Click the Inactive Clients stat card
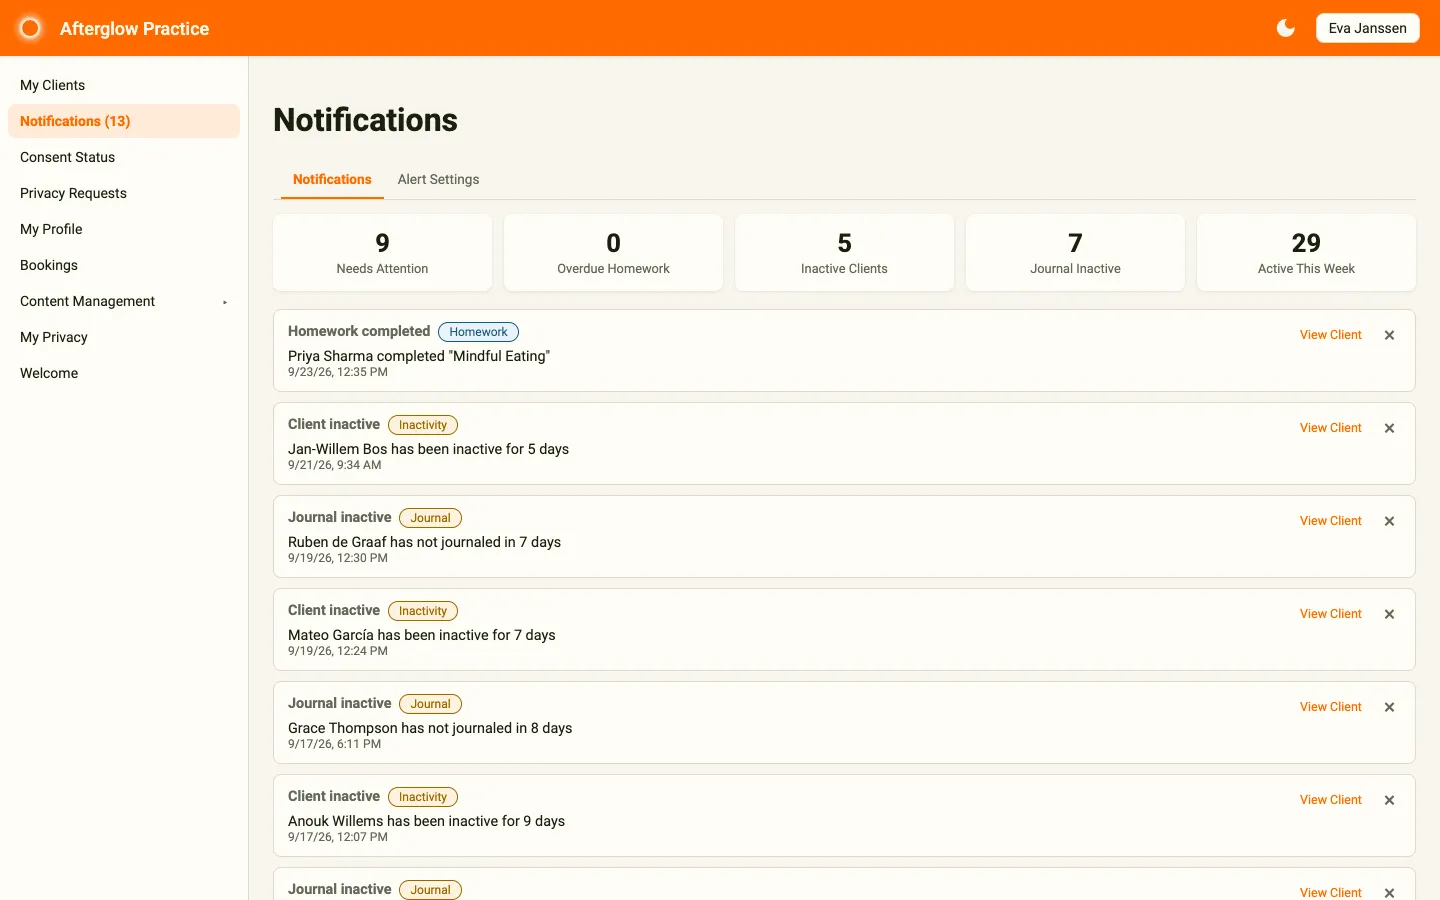 (x=844, y=253)
